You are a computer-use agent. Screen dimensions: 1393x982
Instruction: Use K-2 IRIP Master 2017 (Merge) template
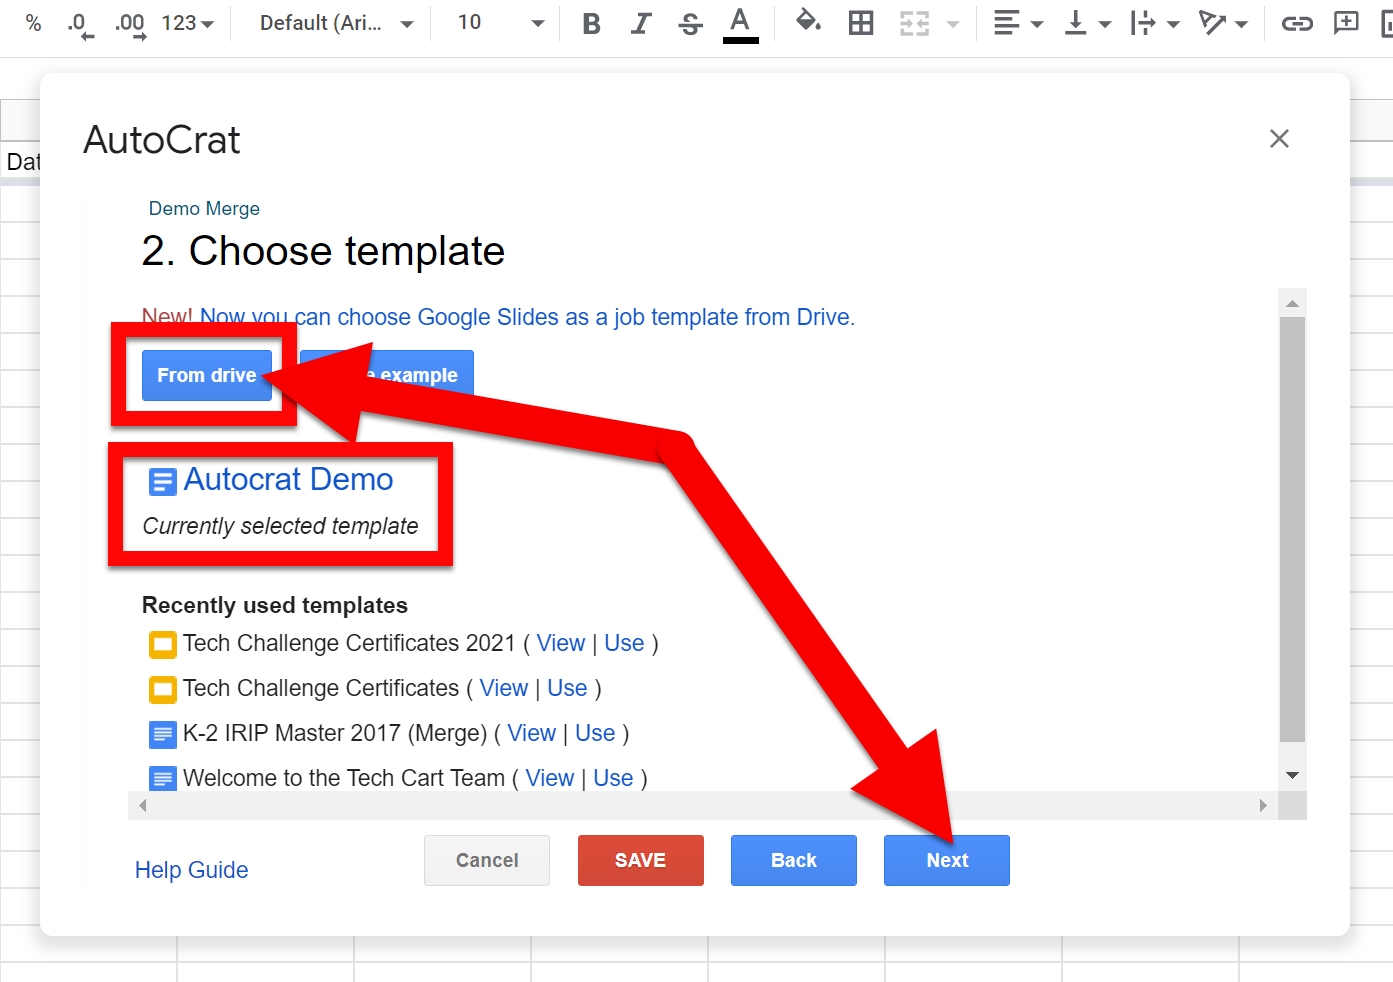tap(595, 733)
